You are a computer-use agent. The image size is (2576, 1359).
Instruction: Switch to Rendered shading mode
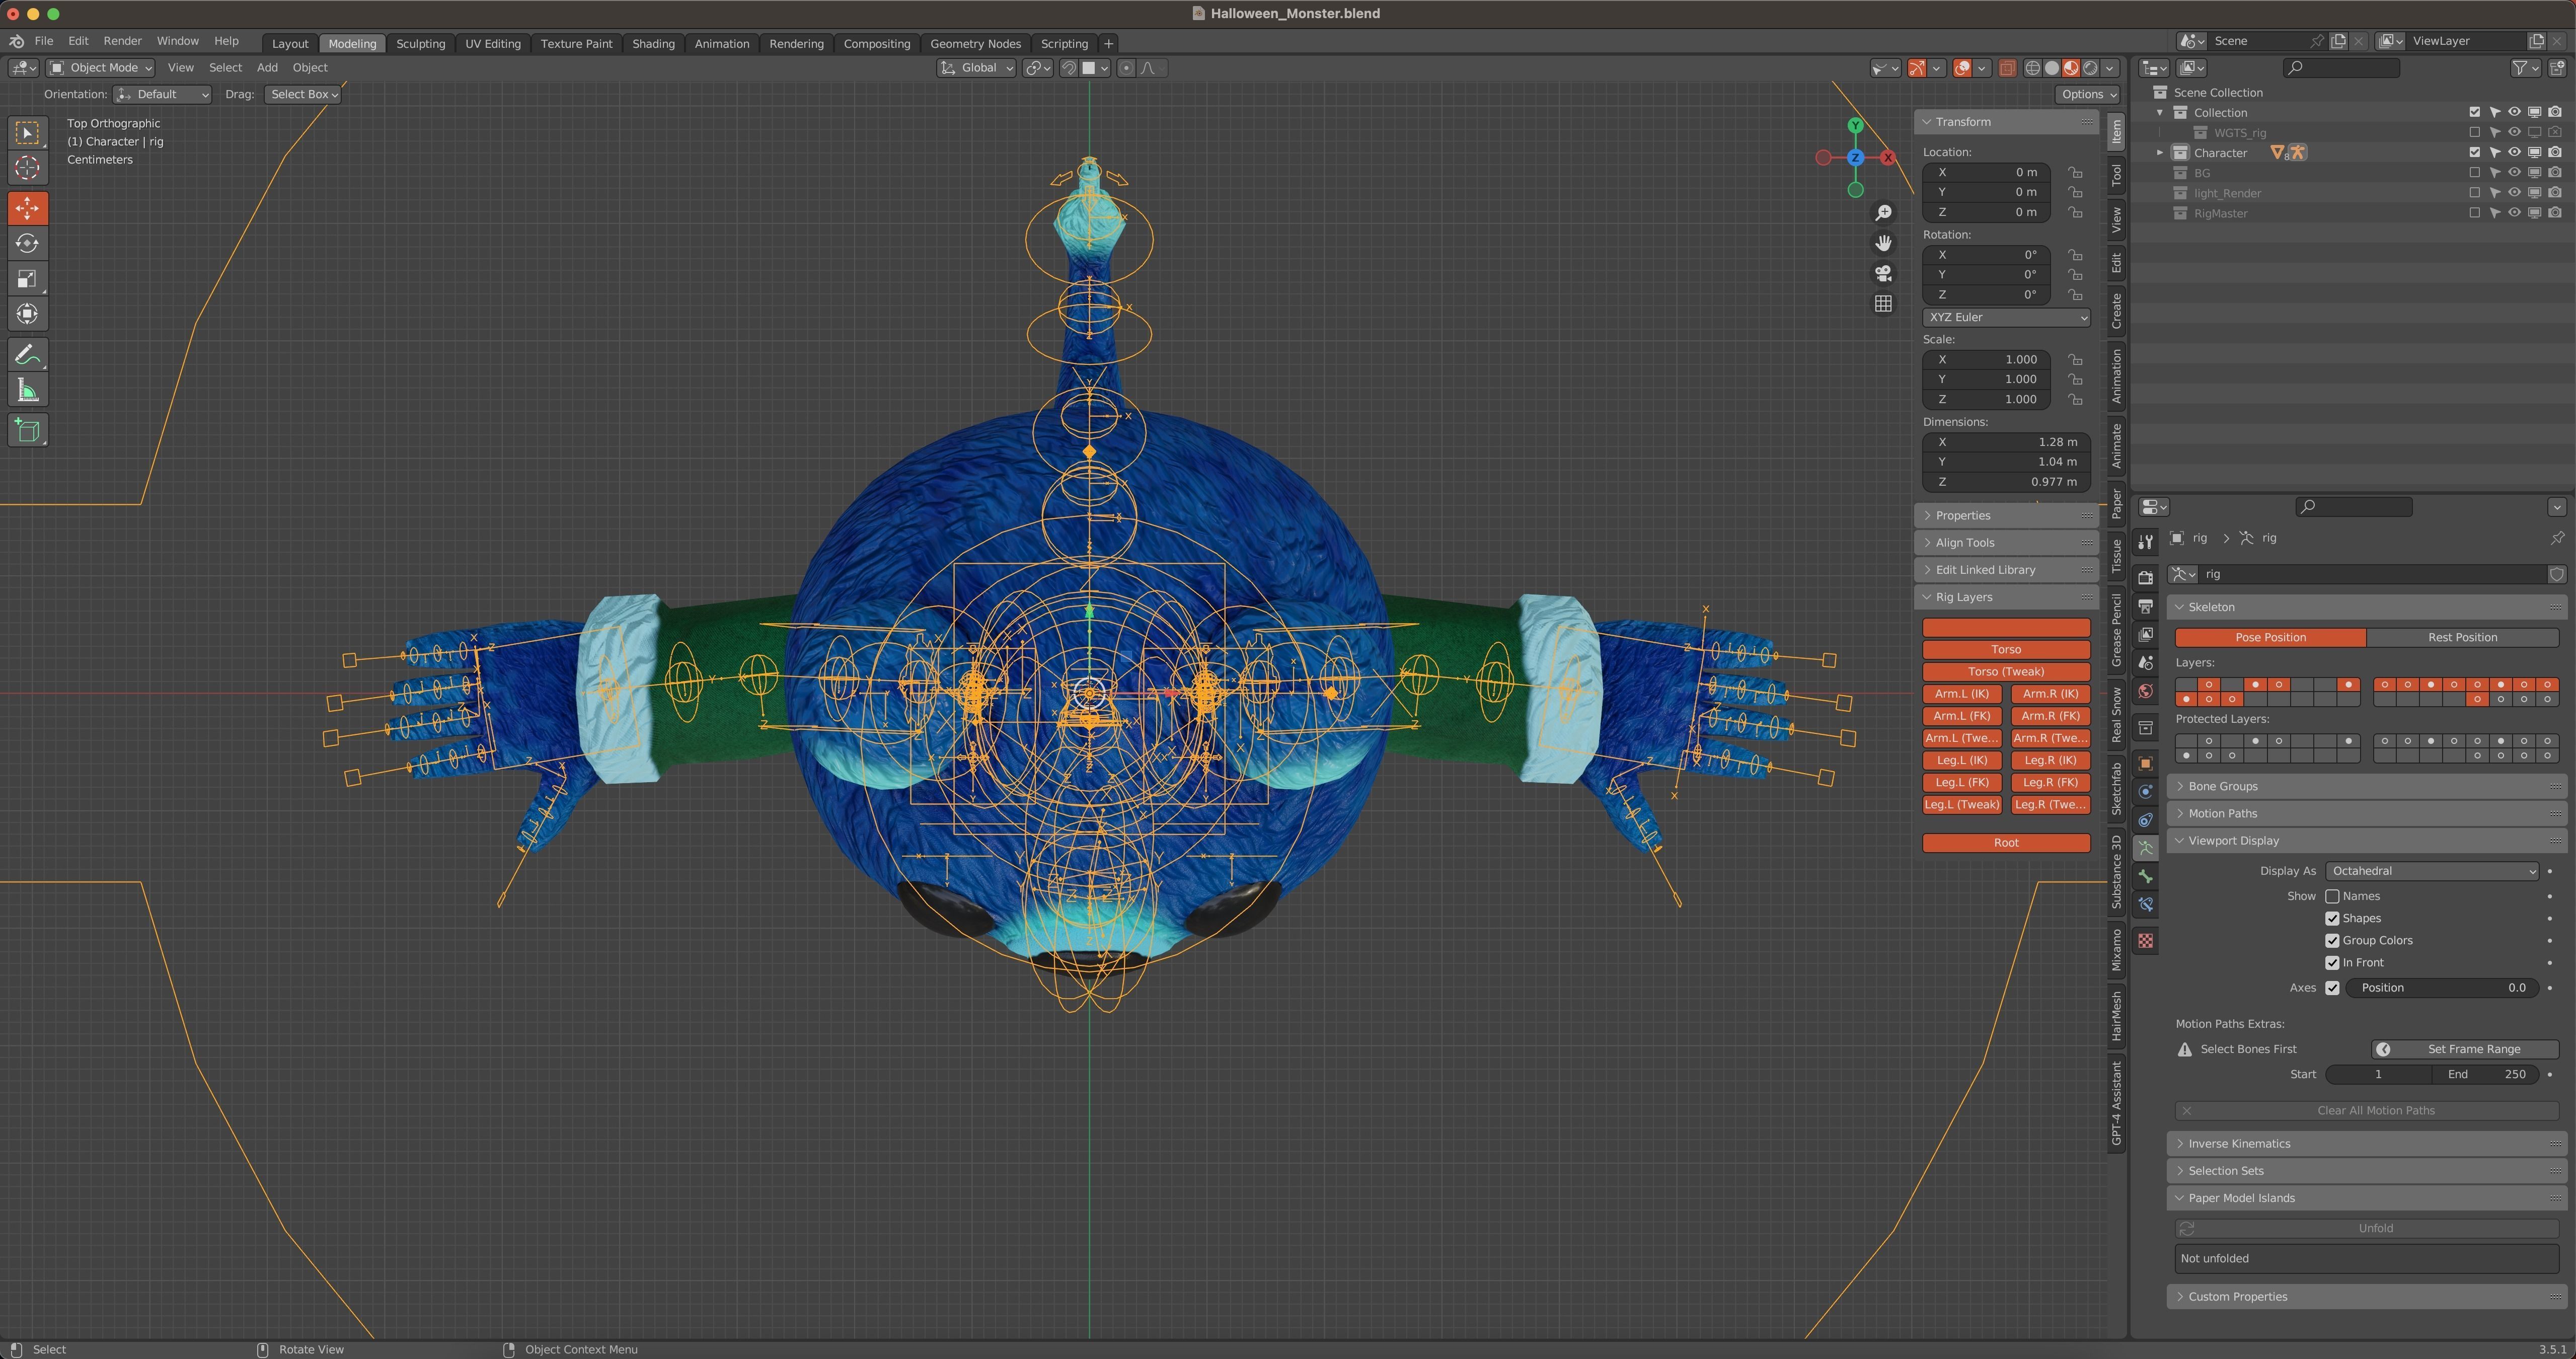(2090, 68)
